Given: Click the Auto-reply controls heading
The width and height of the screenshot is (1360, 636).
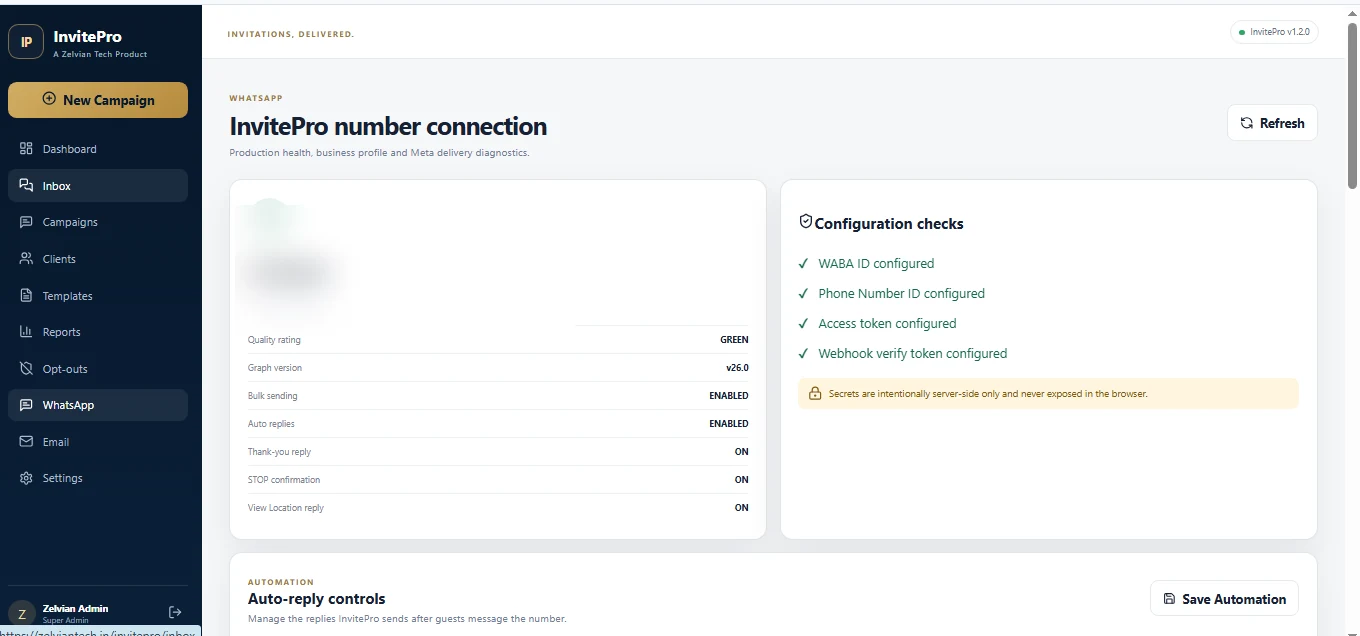Looking at the screenshot, I should pyautogui.click(x=316, y=599).
